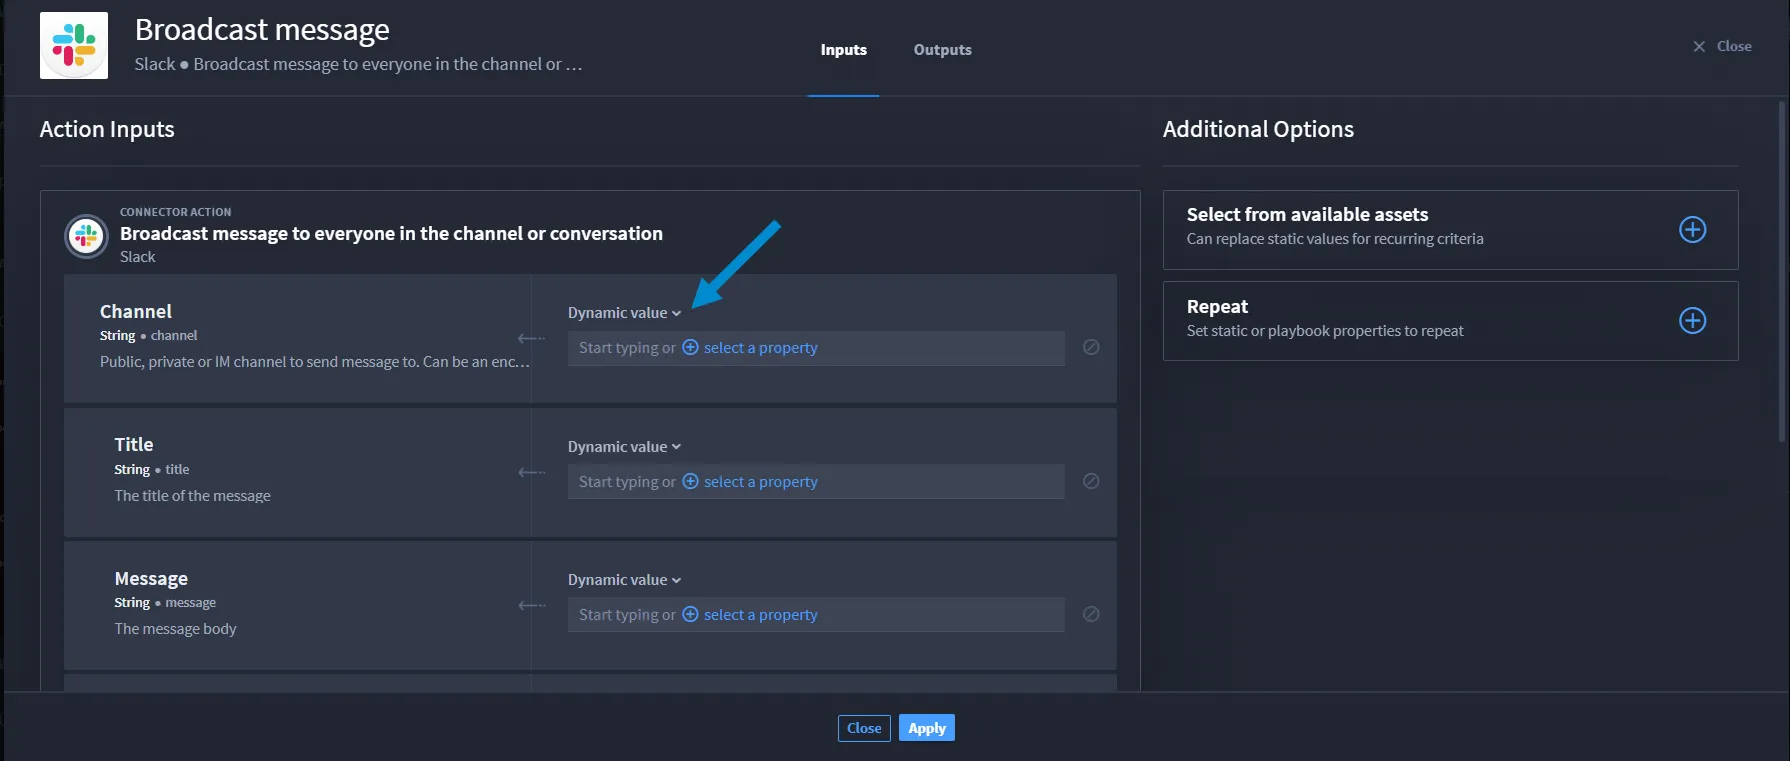The width and height of the screenshot is (1790, 761).
Task: Click the Slack connector action icon
Action: click(x=86, y=236)
